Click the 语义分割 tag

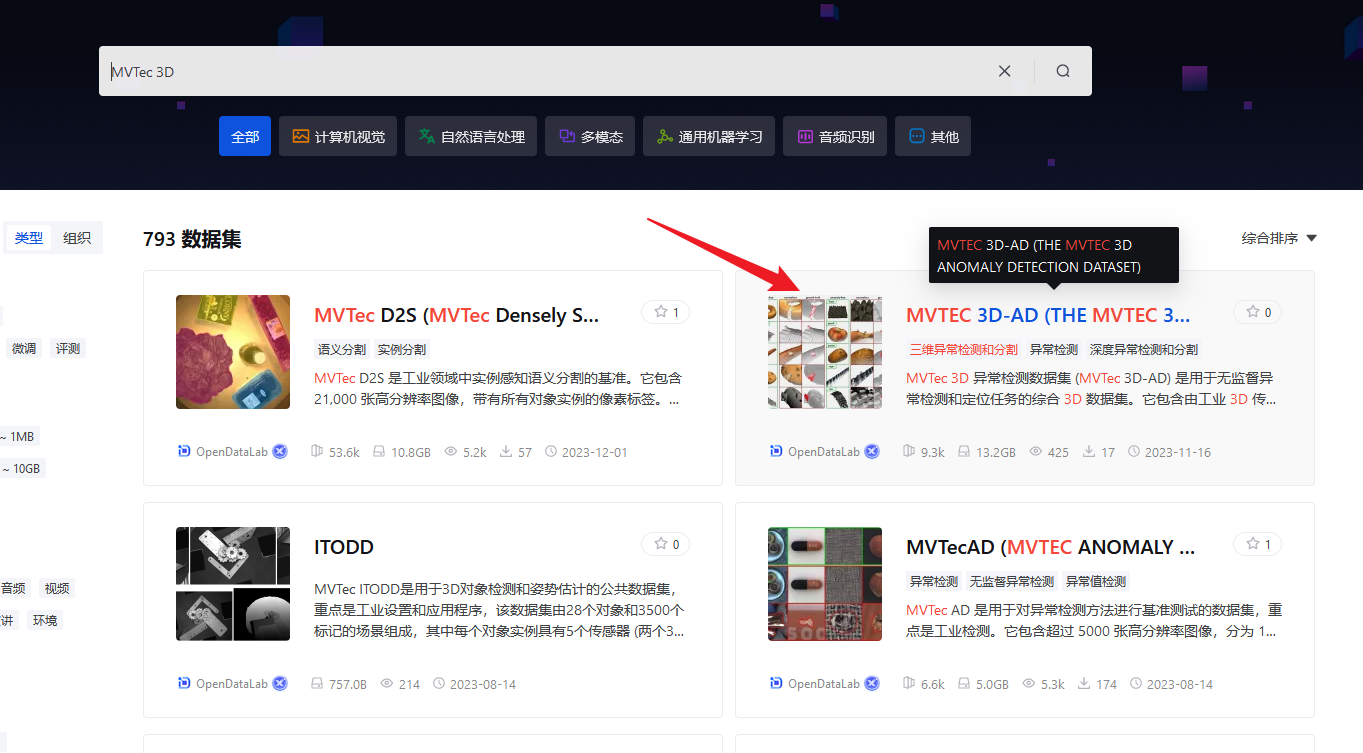point(342,349)
